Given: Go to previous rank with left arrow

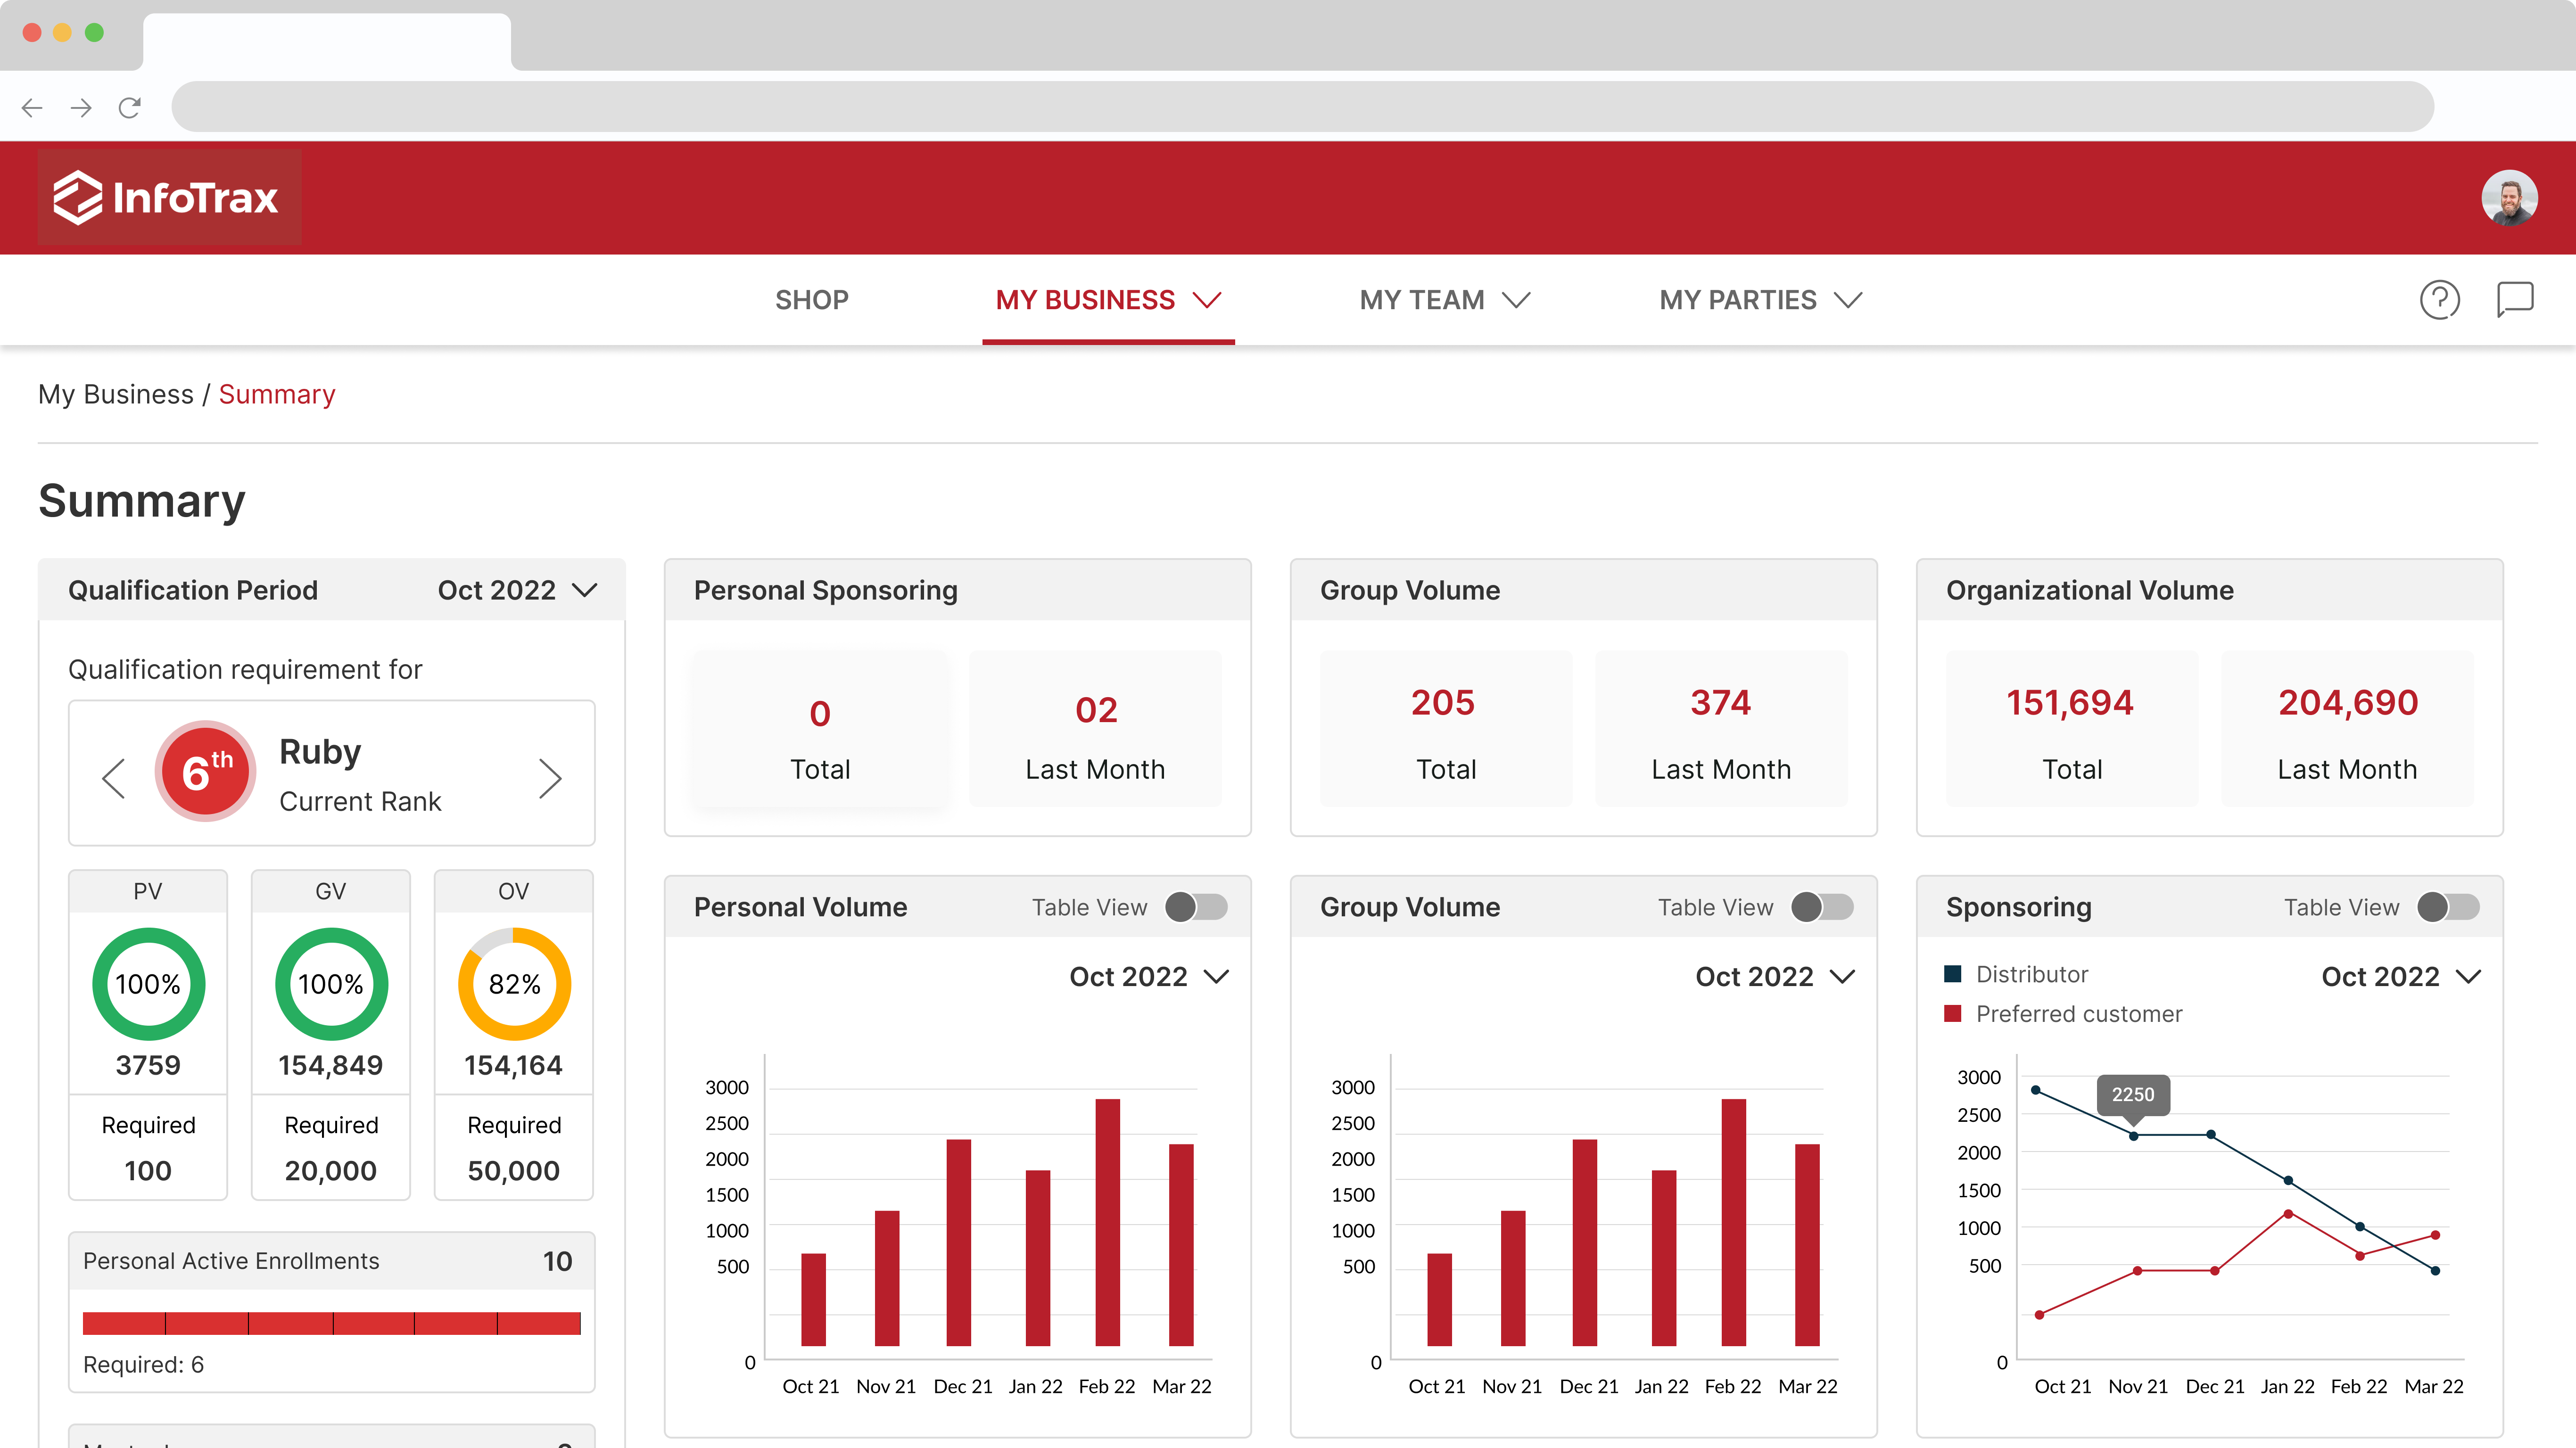Looking at the screenshot, I should pos(114,778).
